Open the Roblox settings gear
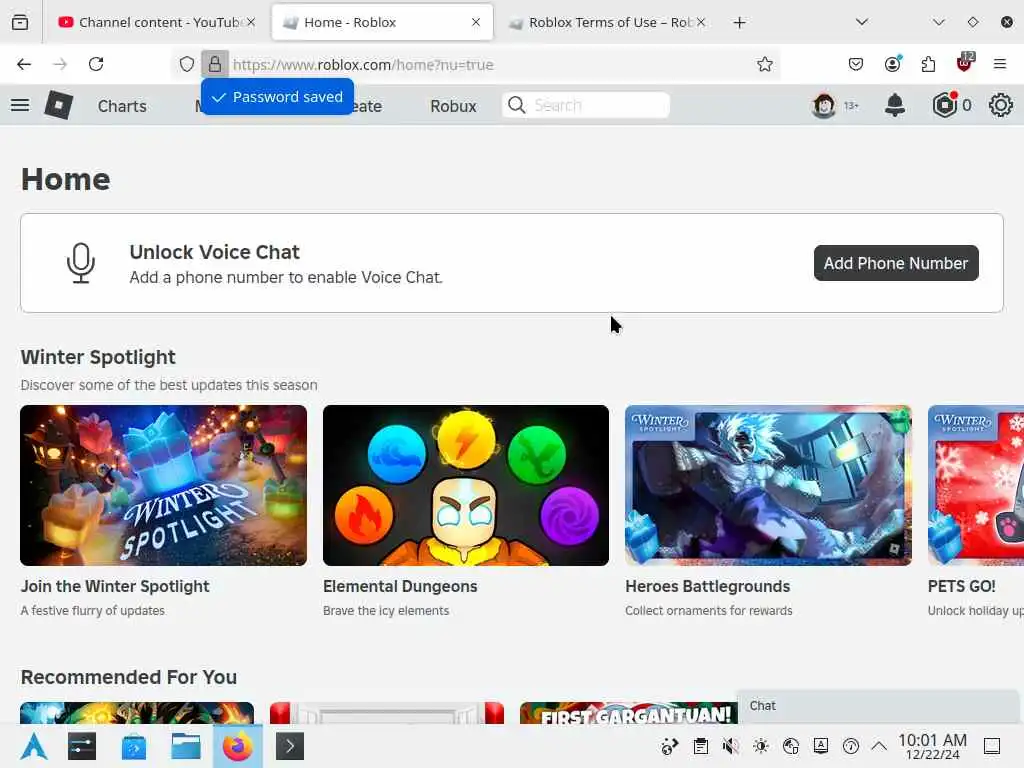This screenshot has height=768, width=1024. tap(1000, 105)
